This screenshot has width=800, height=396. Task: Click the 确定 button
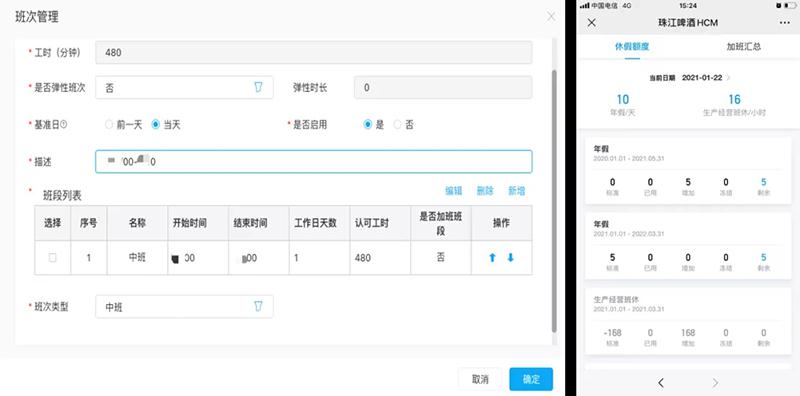click(x=531, y=379)
